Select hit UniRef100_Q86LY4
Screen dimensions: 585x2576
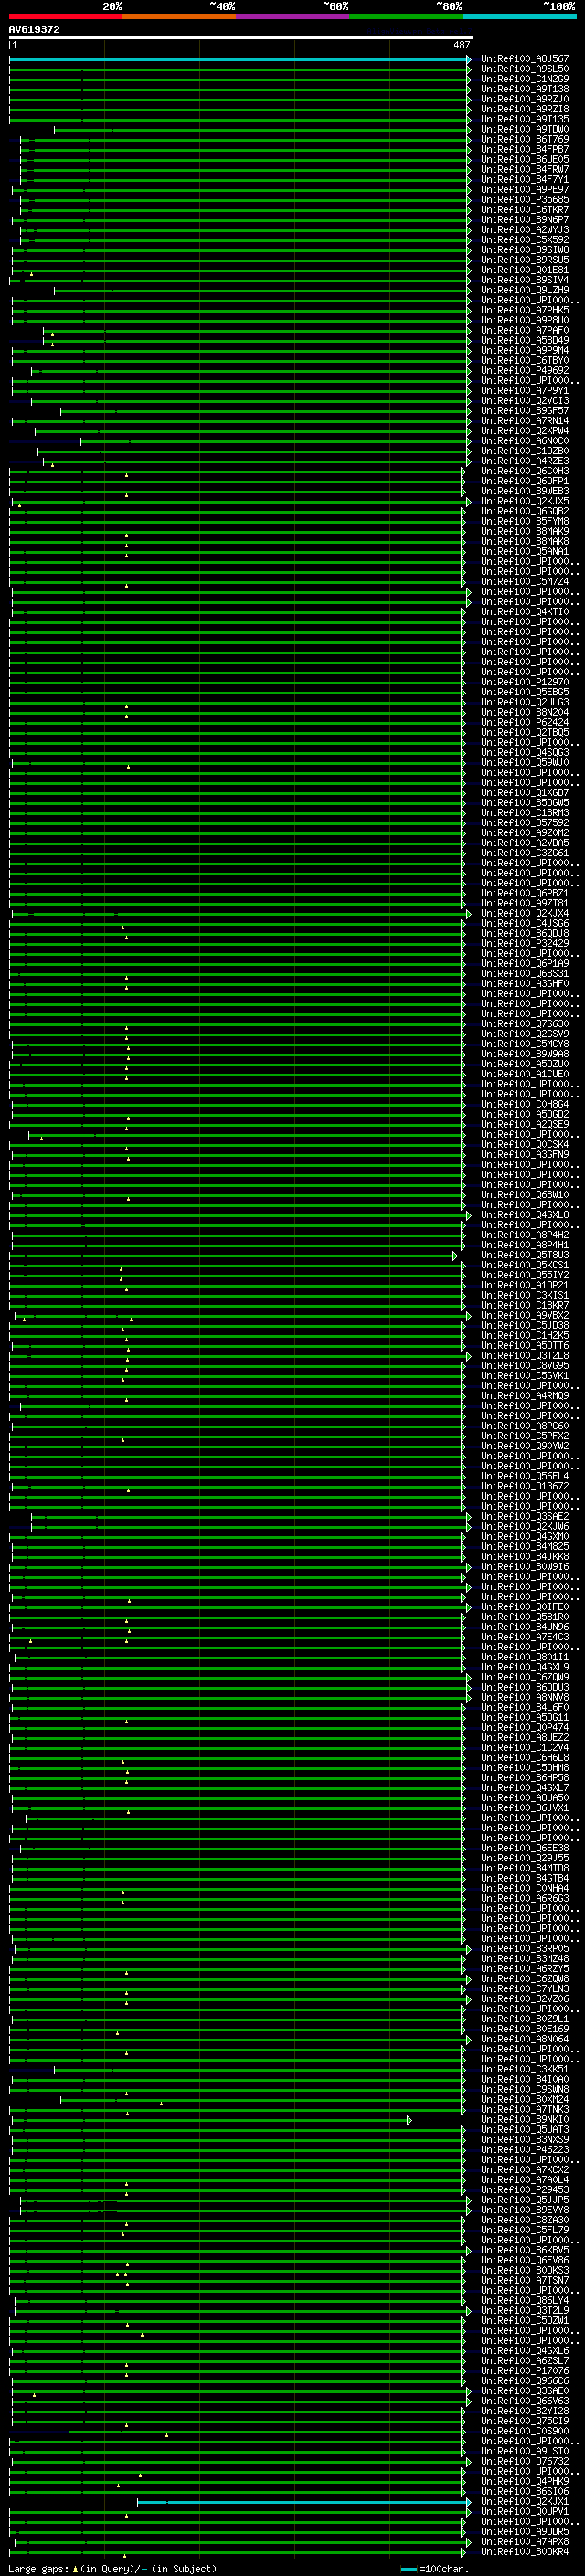525,2301
